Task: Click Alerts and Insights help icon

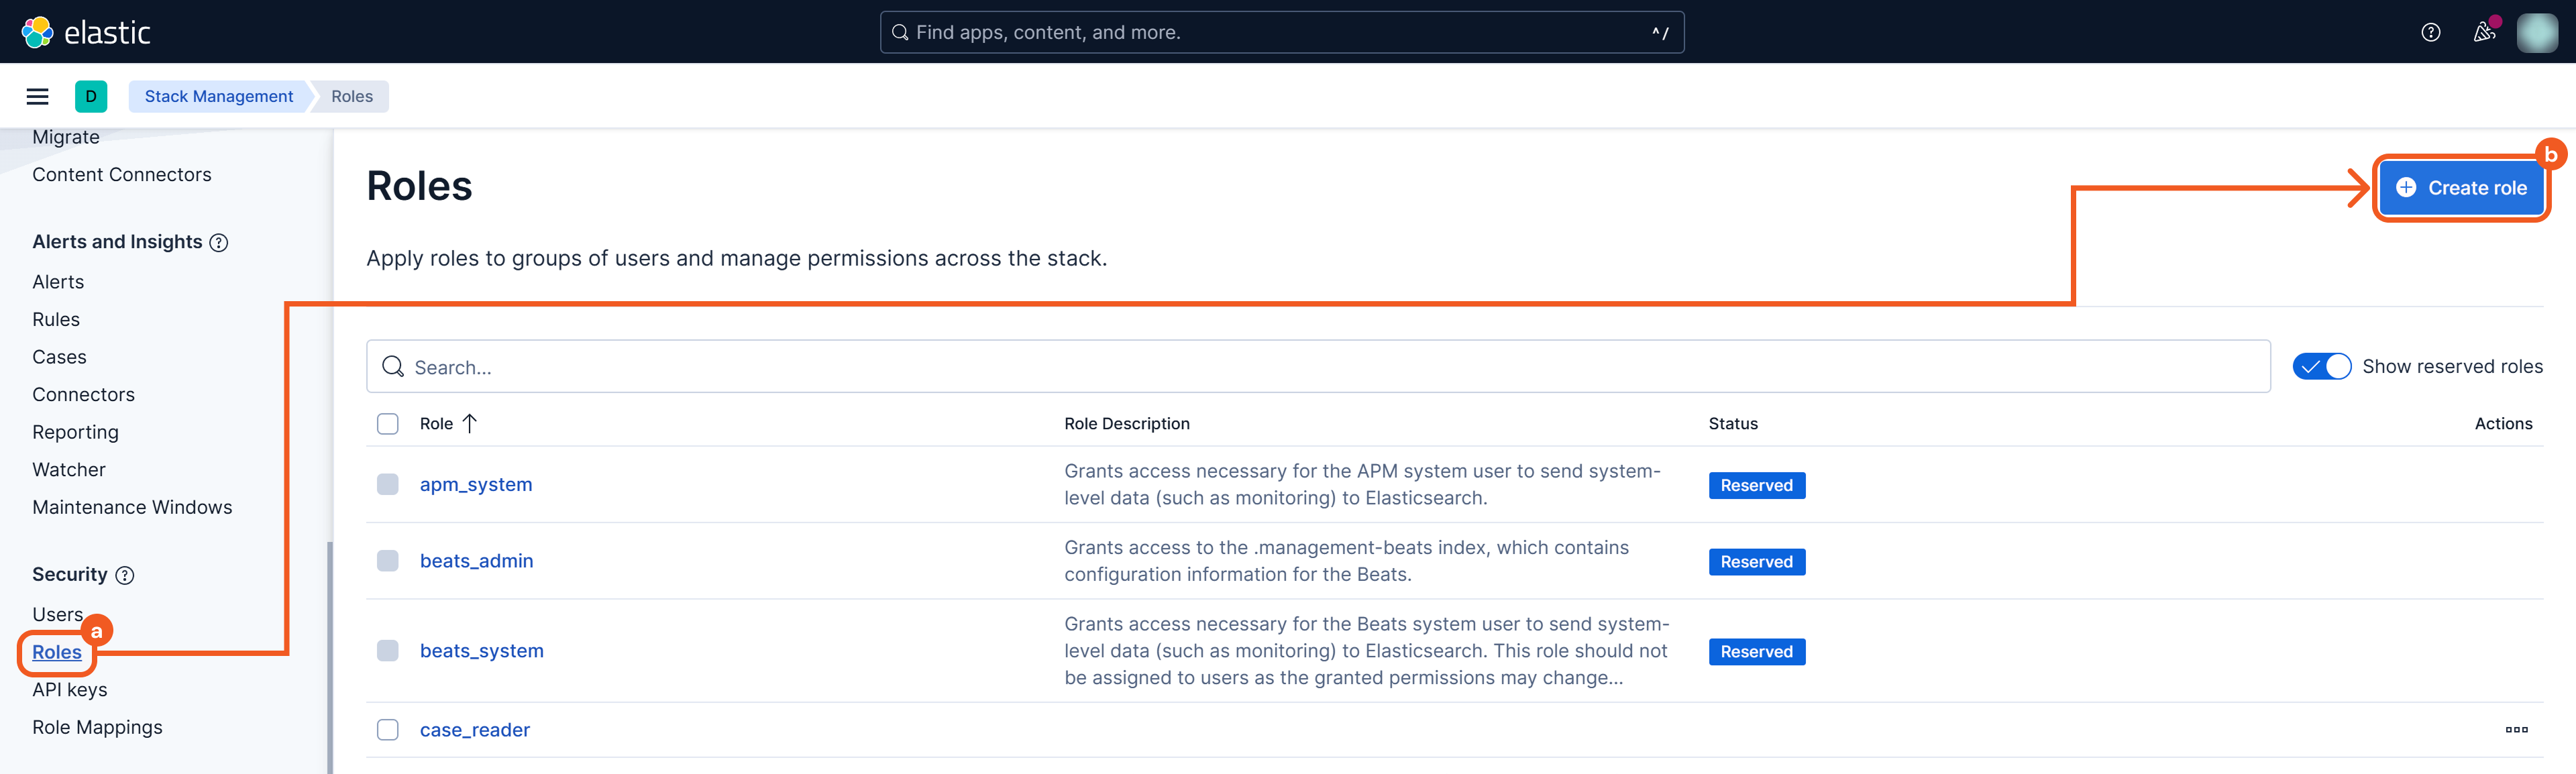Action: [x=219, y=242]
